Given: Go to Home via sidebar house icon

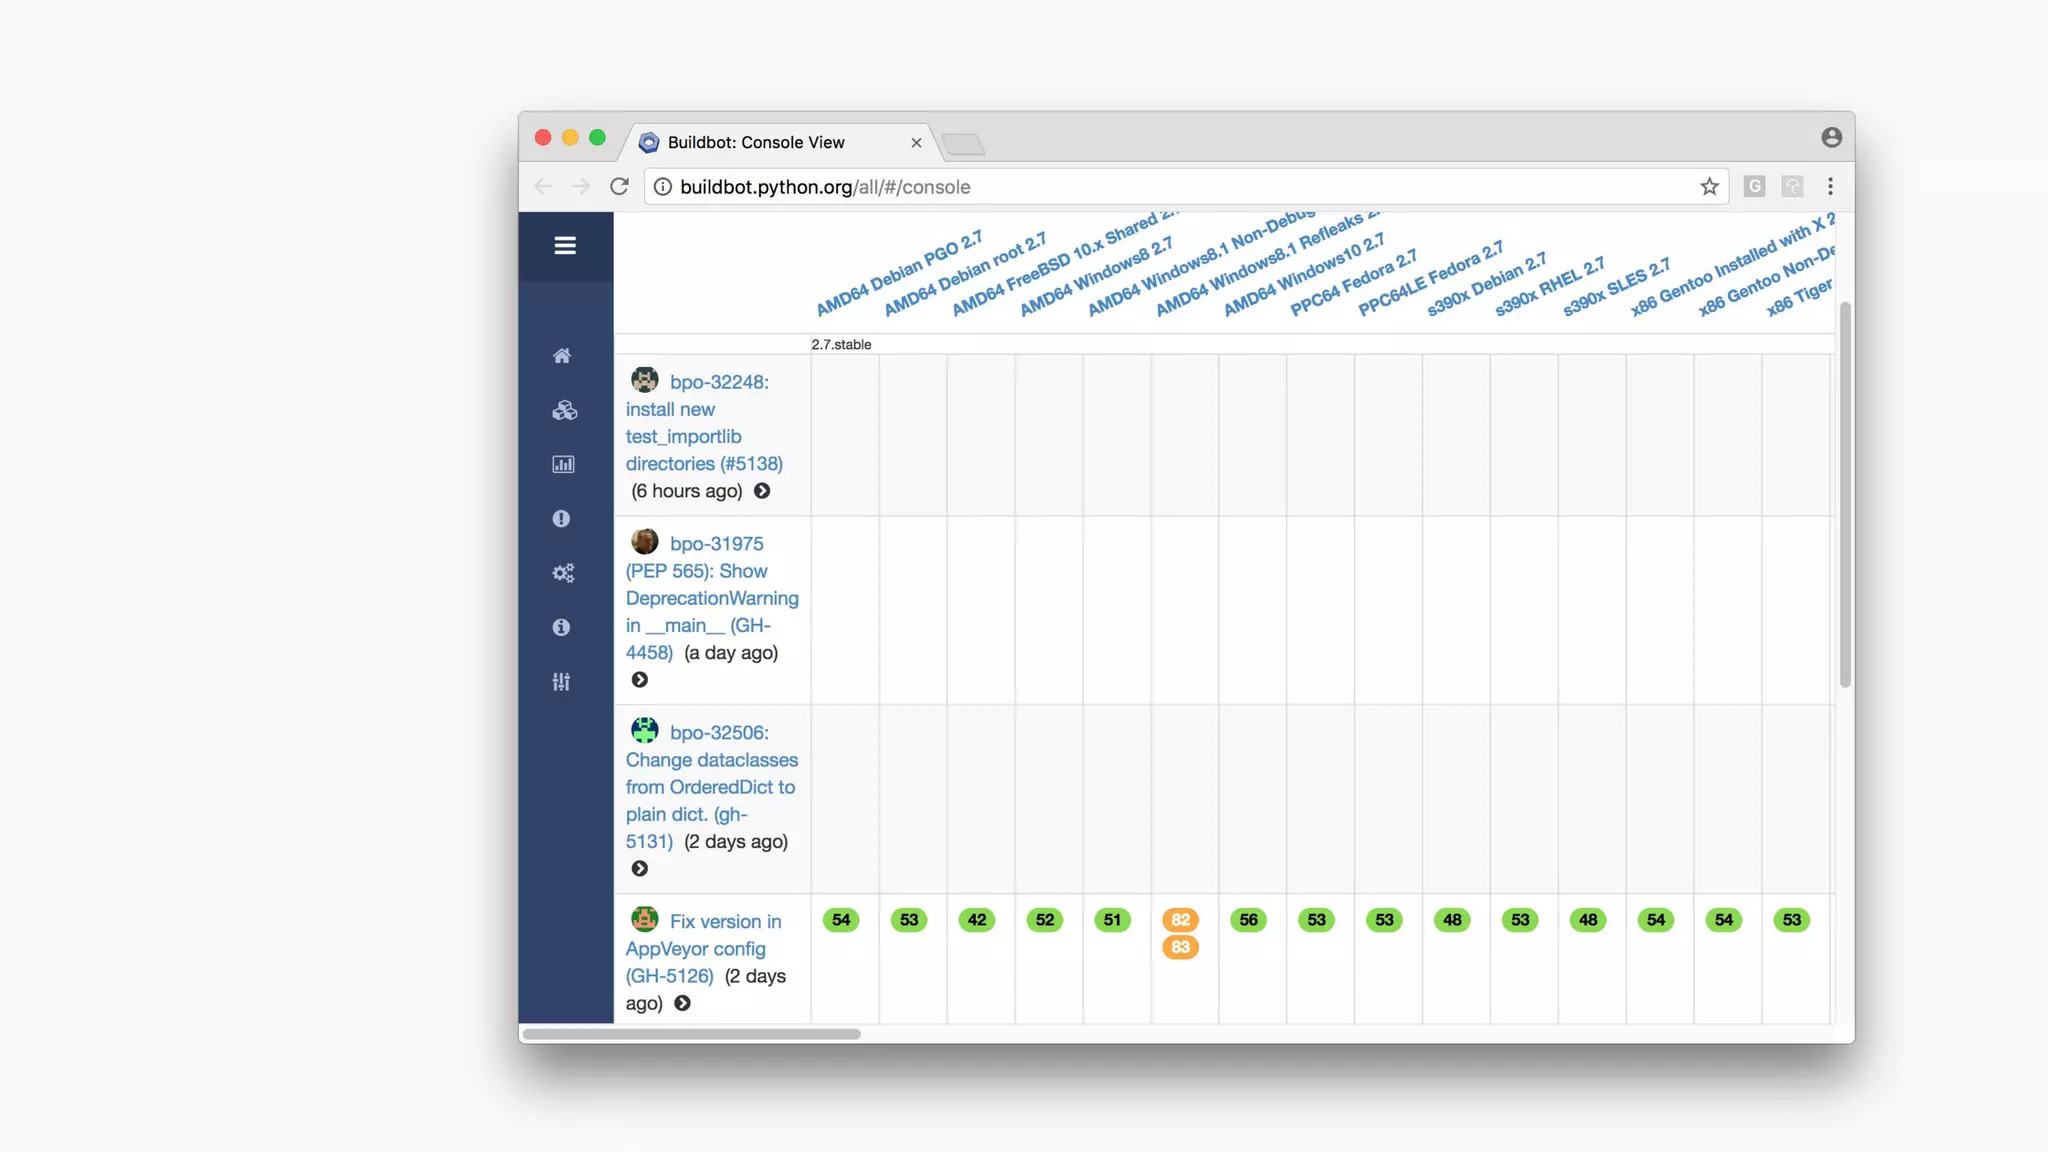Looking at the screenshot, I should [x=562, y=356].
